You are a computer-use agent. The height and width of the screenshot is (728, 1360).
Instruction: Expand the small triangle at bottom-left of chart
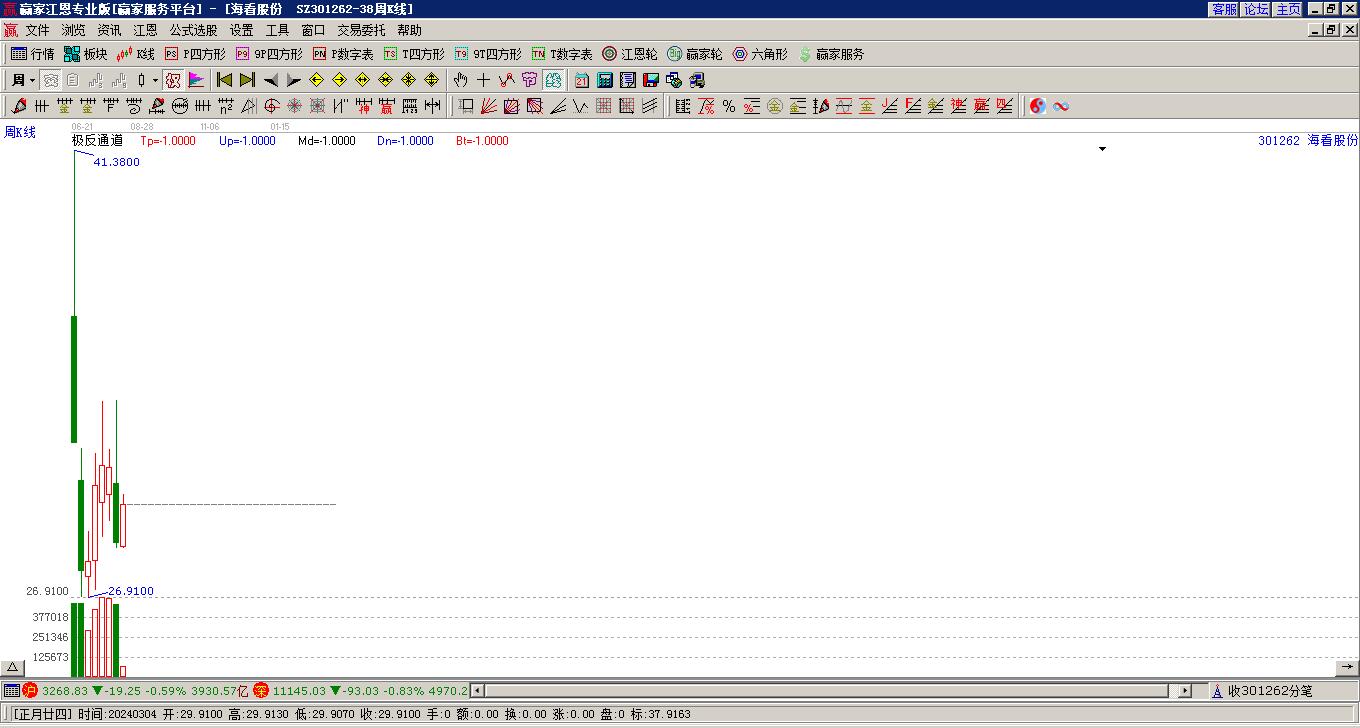point(12,668)
